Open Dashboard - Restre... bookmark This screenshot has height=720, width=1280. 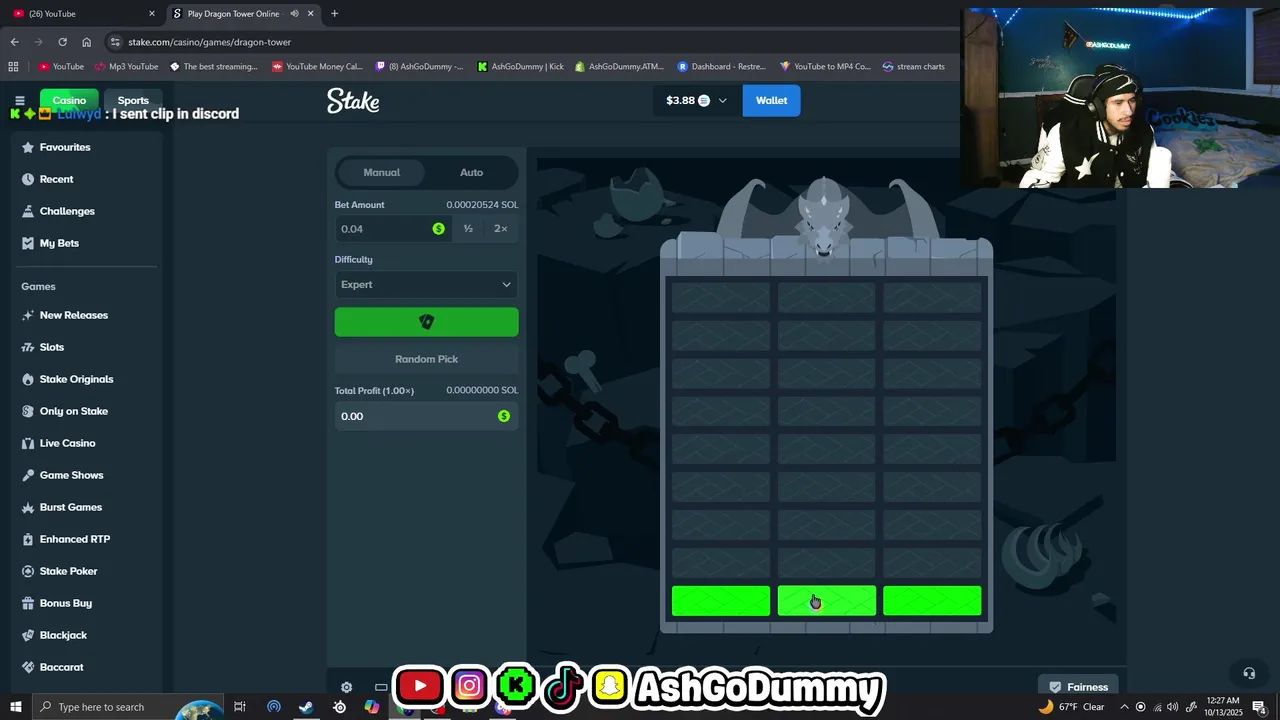(722, 67)
